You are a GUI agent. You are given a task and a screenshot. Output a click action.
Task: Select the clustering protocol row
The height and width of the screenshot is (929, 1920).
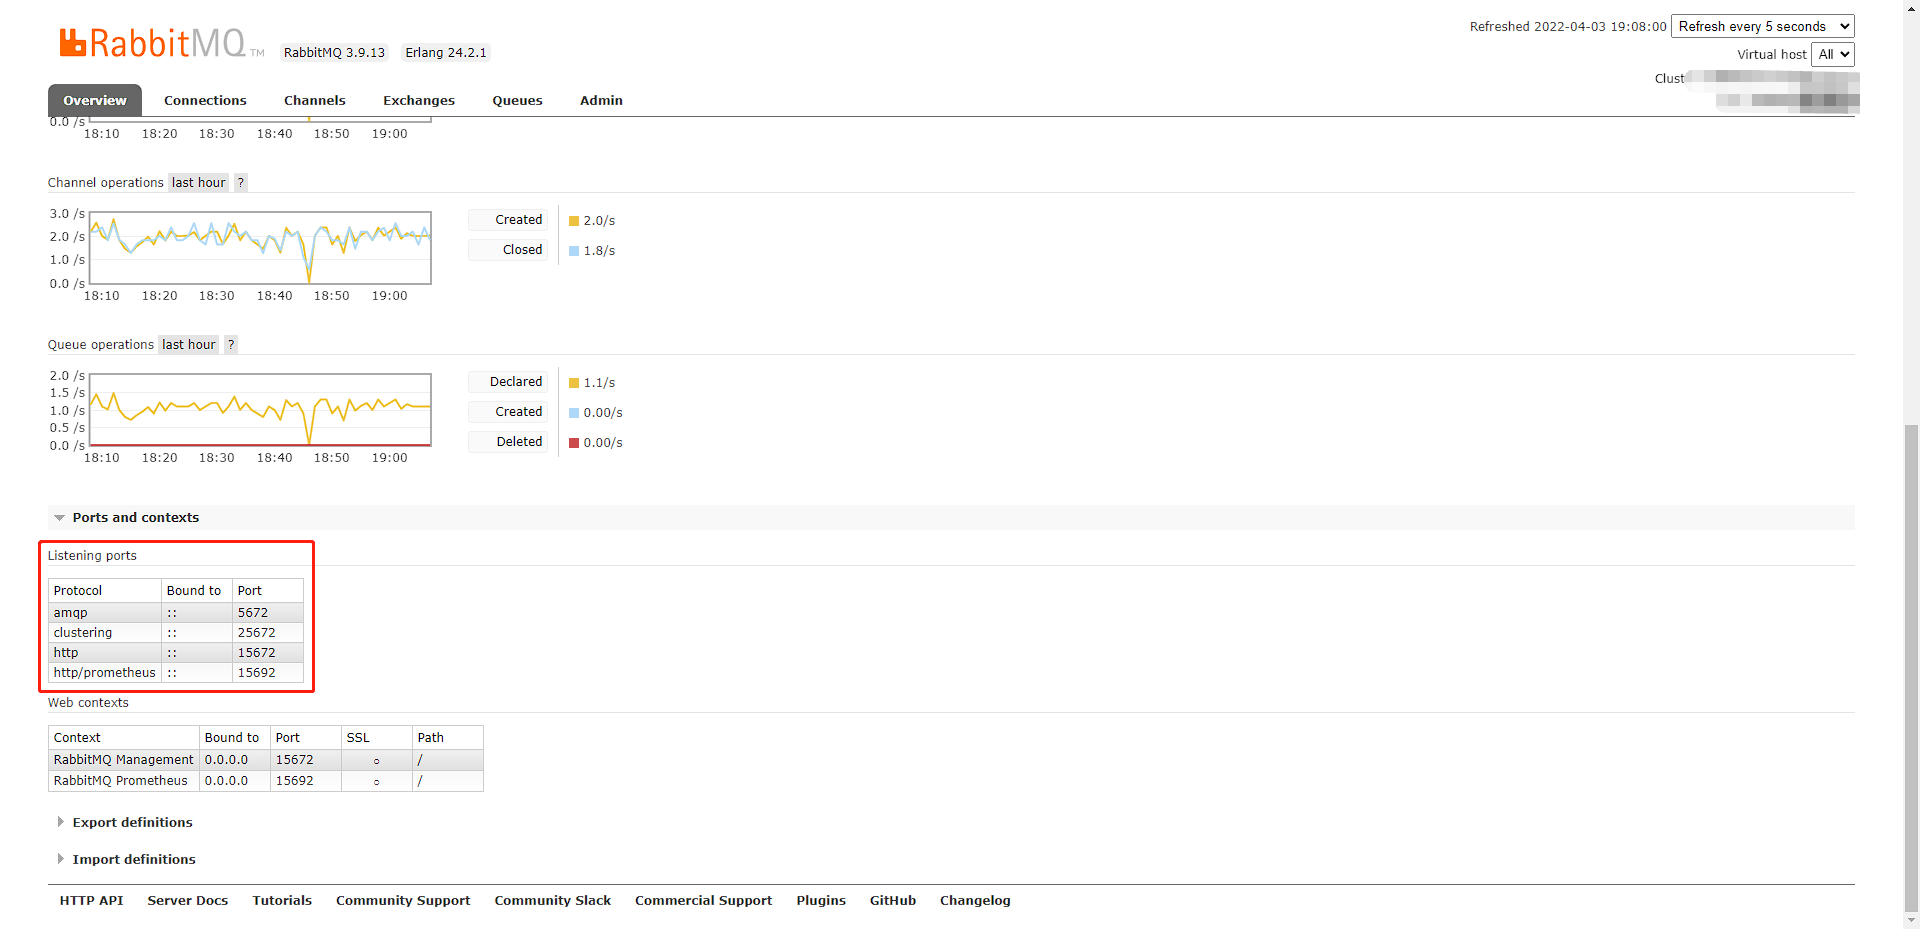coord(176,632)
